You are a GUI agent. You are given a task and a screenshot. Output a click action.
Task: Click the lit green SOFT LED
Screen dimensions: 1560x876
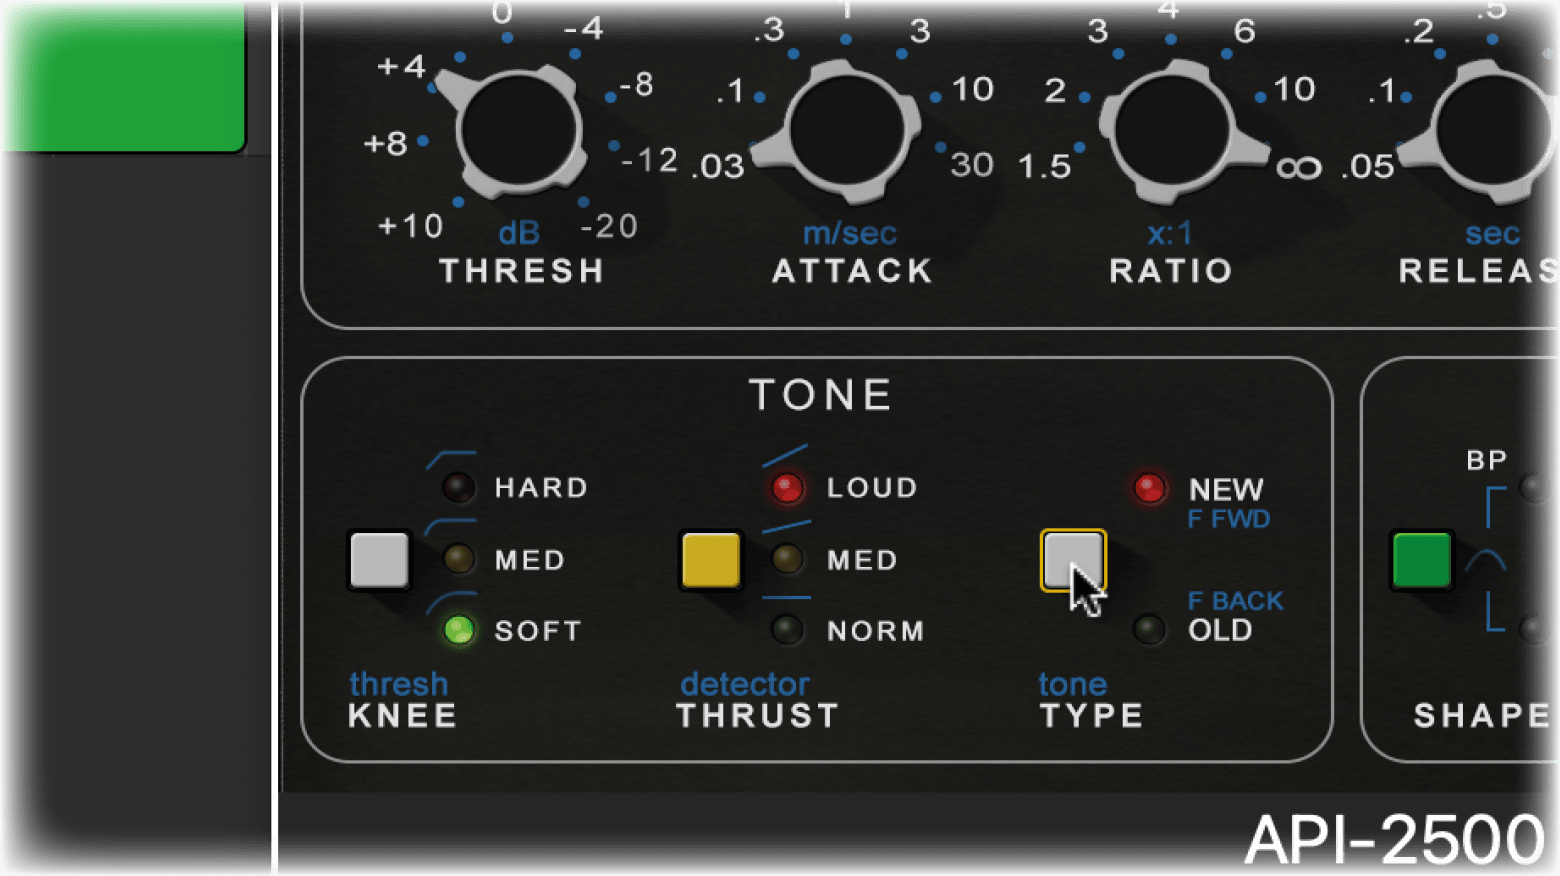459,630
